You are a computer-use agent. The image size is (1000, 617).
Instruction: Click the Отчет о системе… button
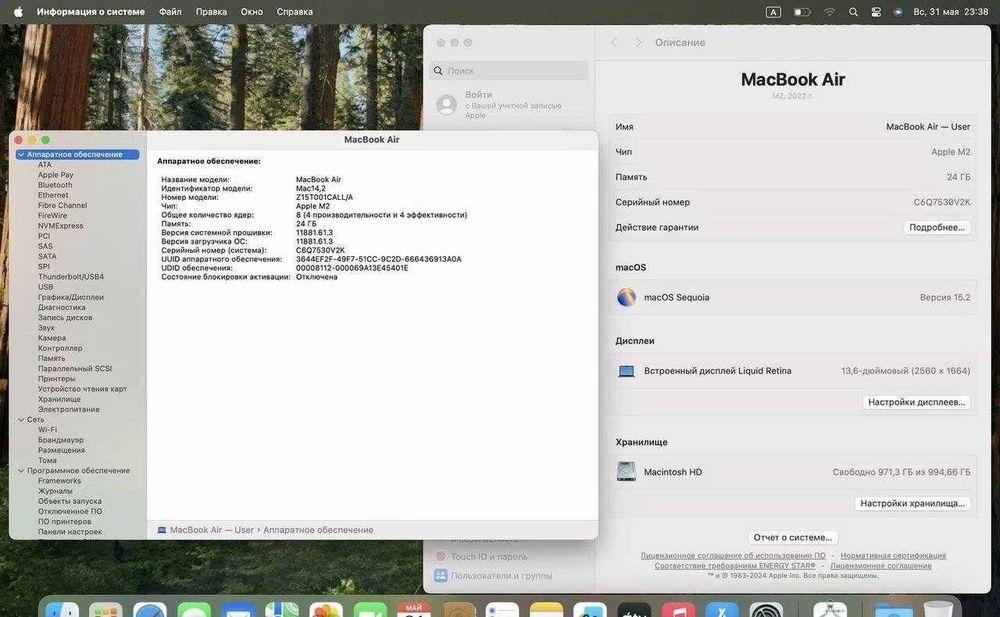click(793, 537)
